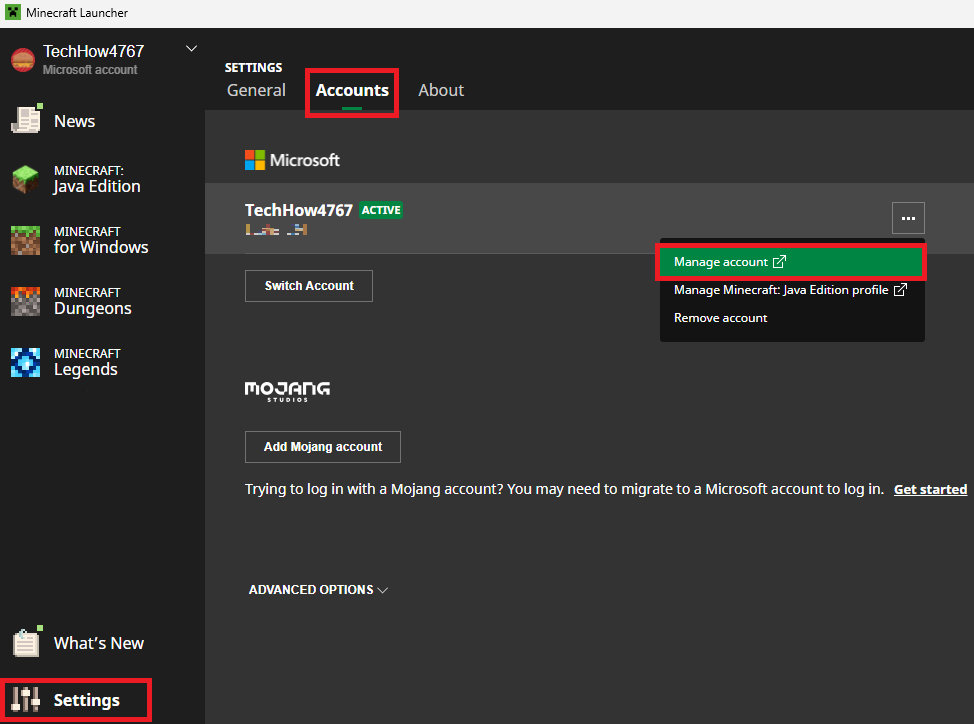974x724 pixels.
Task: Expand Advanced Options
Action: click(318, 589)
